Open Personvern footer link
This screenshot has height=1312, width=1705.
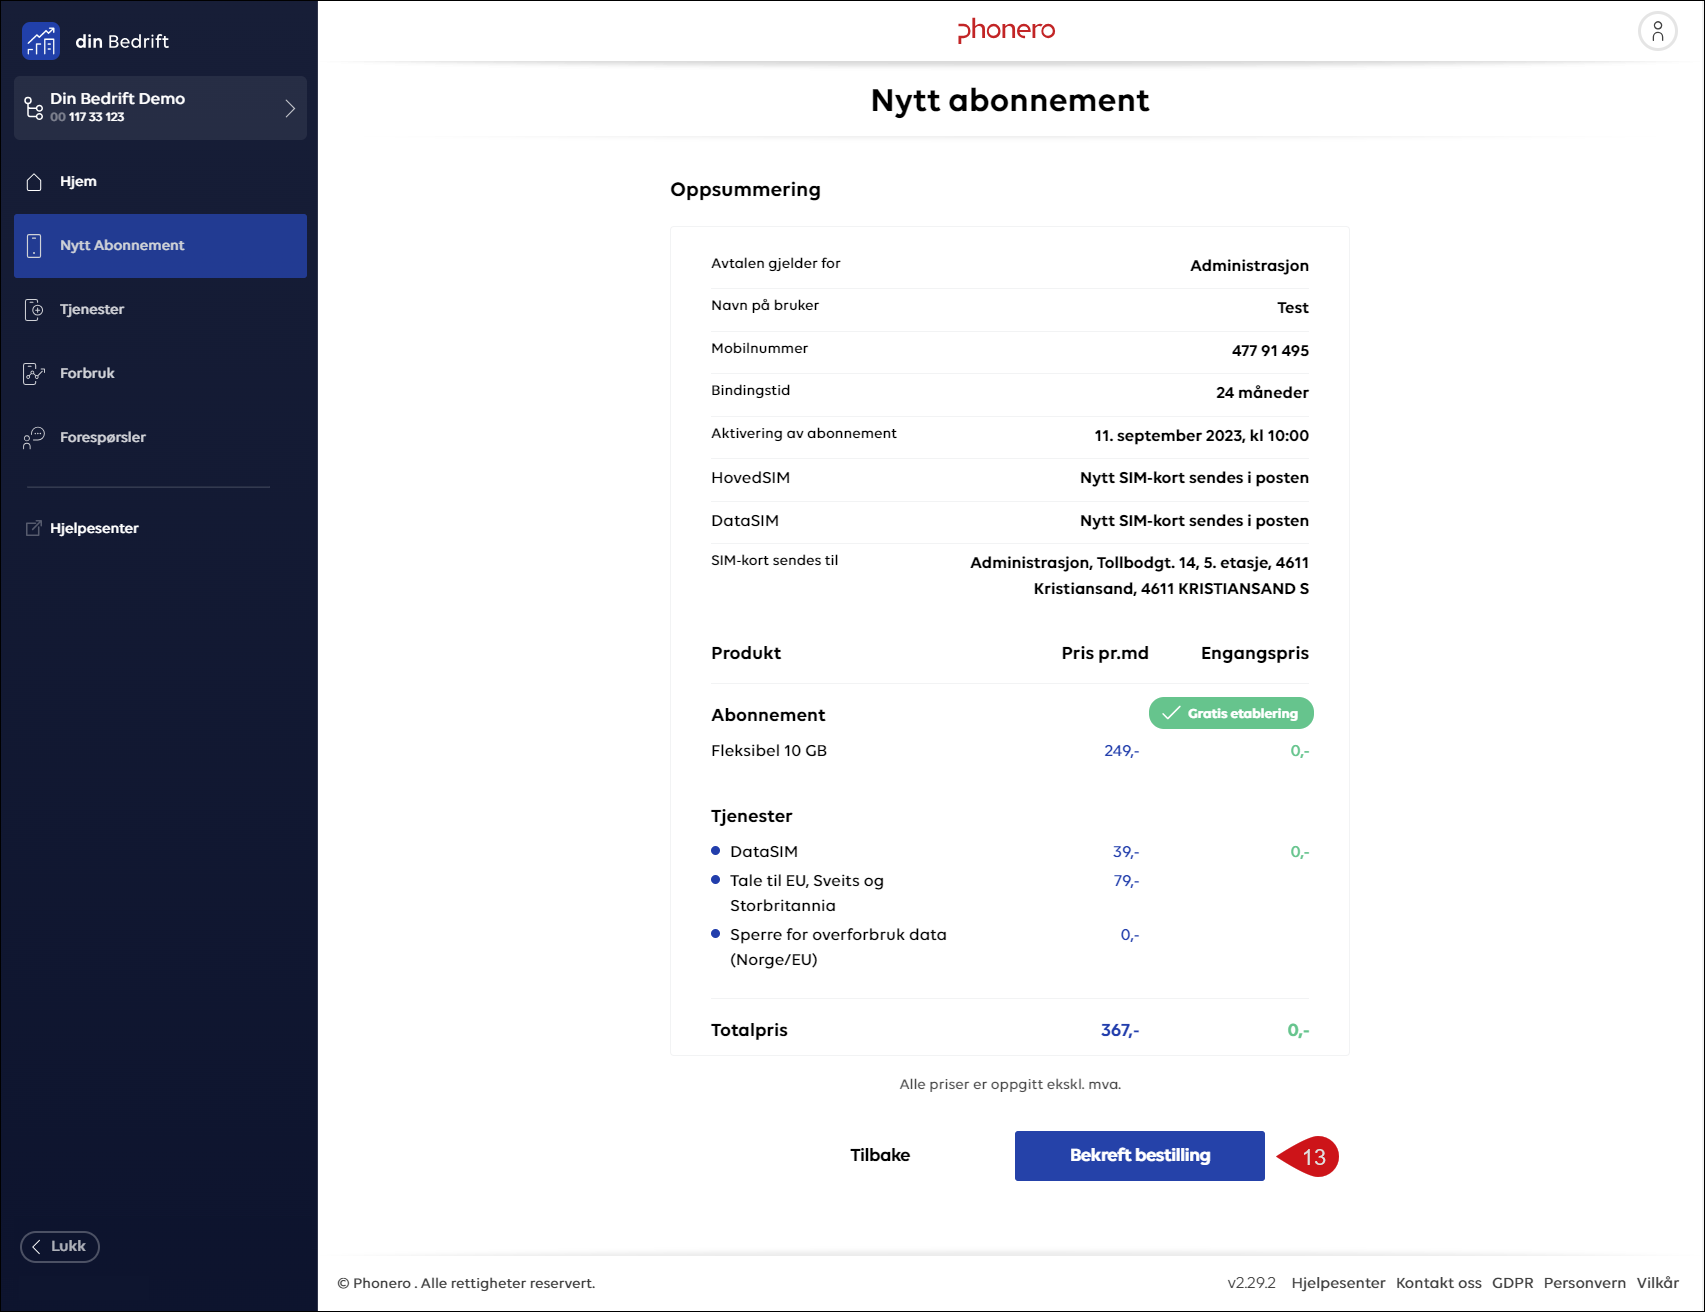click(1585, 1283)
